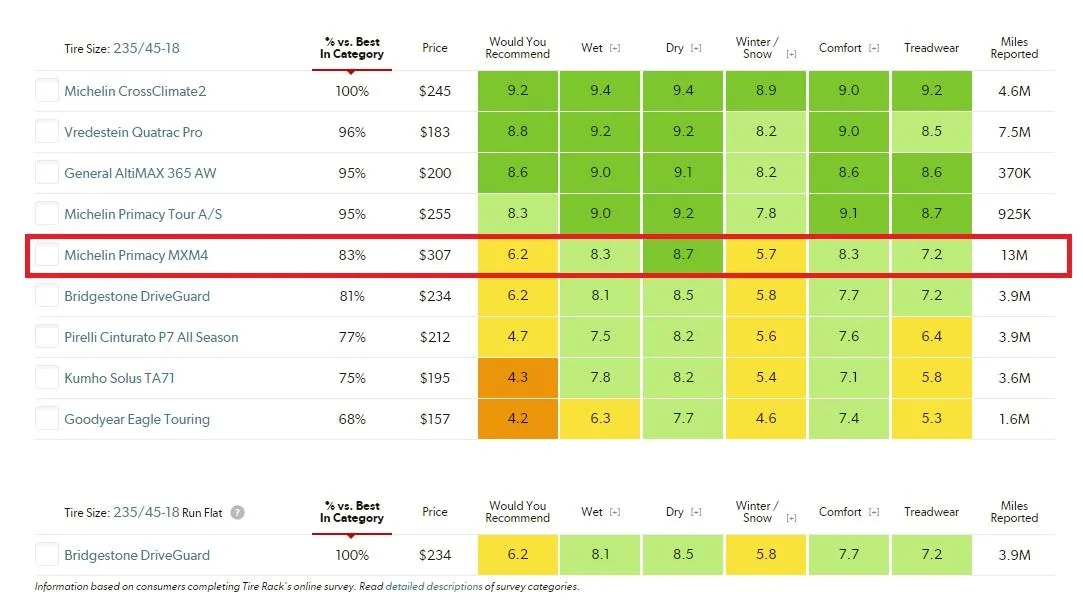
Task: Click CrossClimate2 green 9.2 recommend cell
Action: 517,90
